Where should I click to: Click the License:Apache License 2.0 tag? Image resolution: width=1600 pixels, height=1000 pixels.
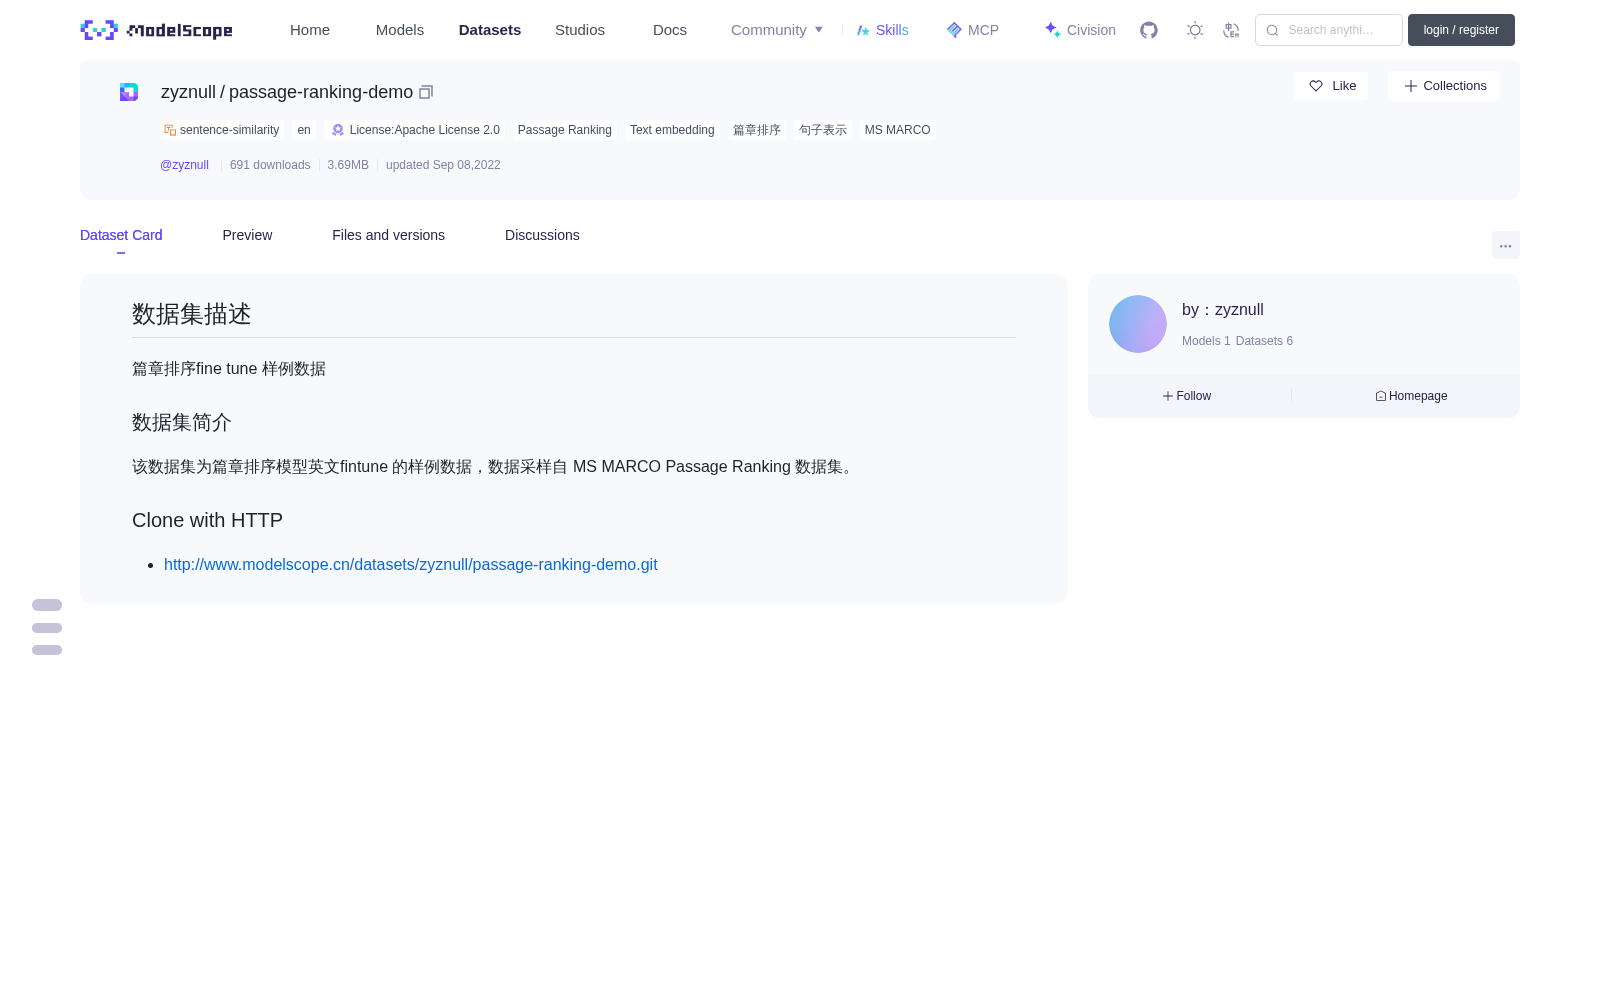[x=415, y=130]
